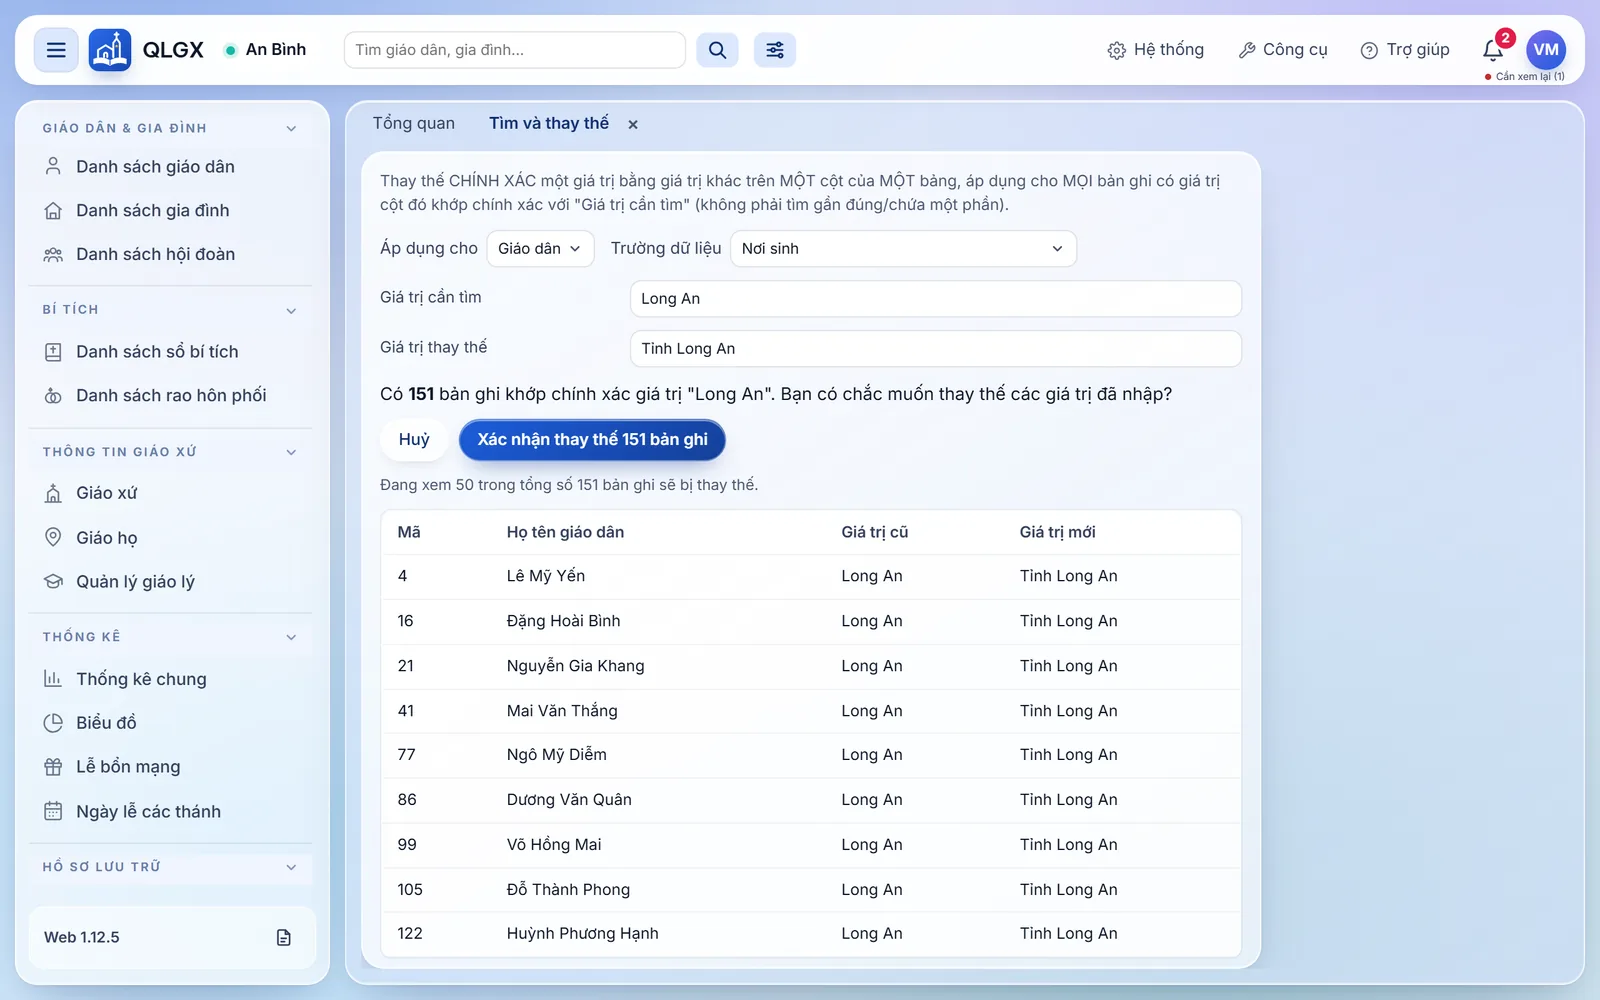Screen dimensions: 1600x1000
Task: Open the Trường dữ liệu Nơi sinh dropdown
Action: click(903, 249)
